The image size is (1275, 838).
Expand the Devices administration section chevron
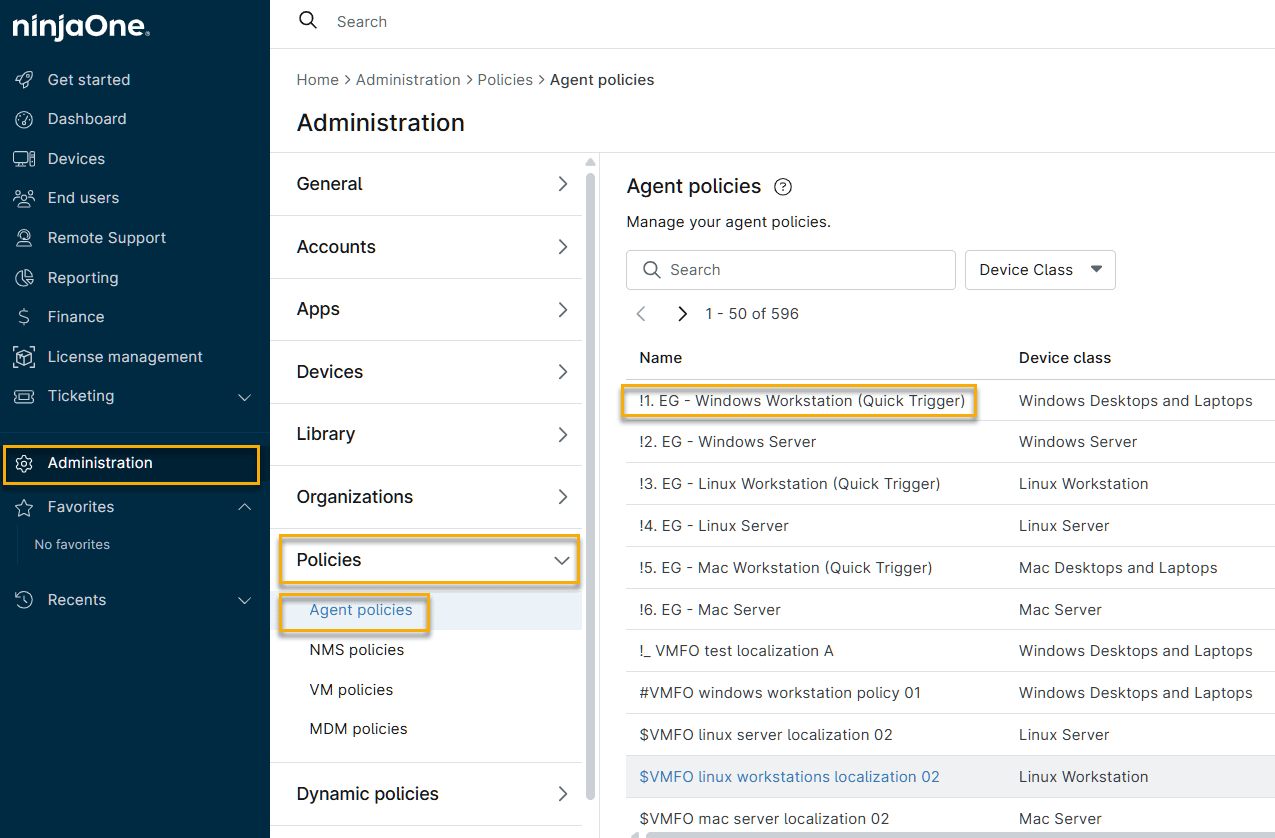(x=562, y=372)
